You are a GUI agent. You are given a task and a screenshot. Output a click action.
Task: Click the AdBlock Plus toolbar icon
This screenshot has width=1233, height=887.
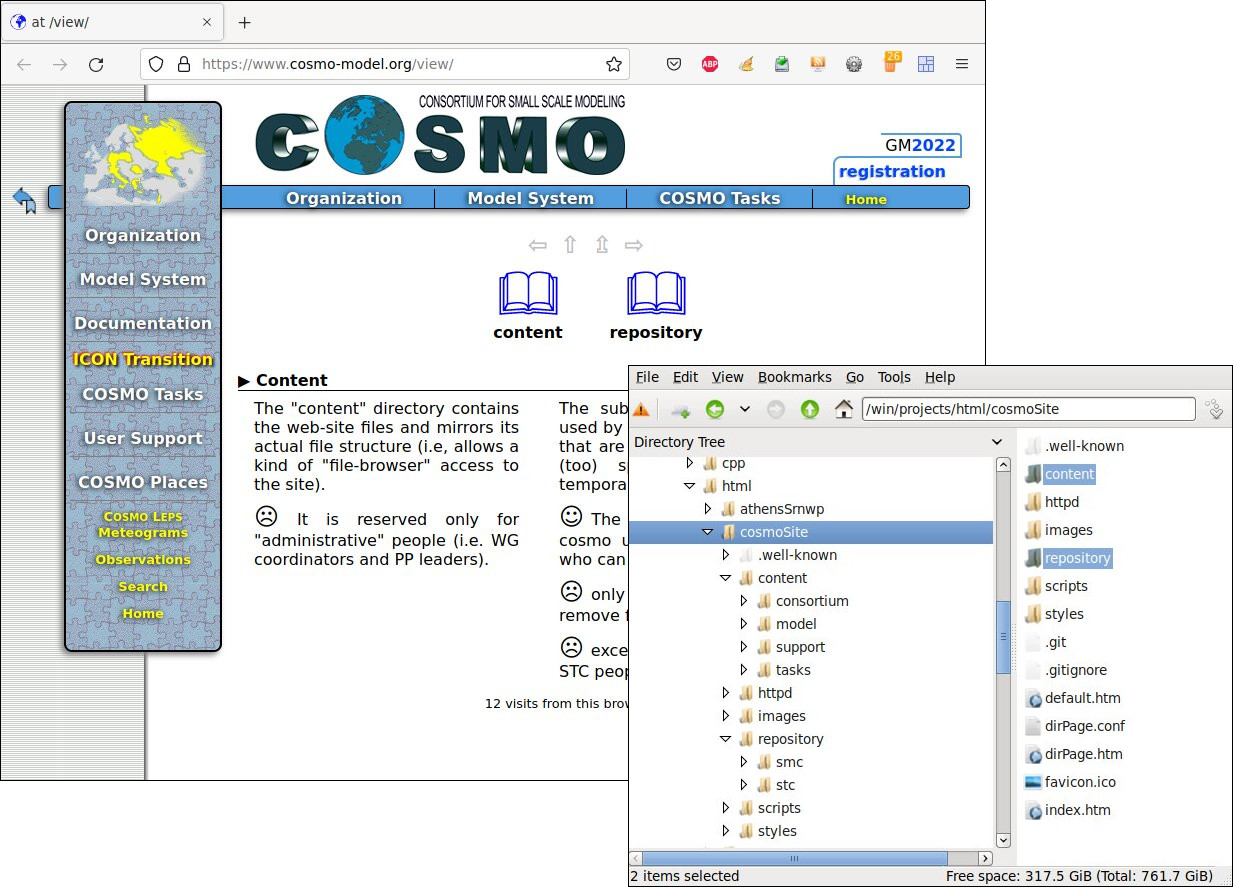click(x=709, y=64)
